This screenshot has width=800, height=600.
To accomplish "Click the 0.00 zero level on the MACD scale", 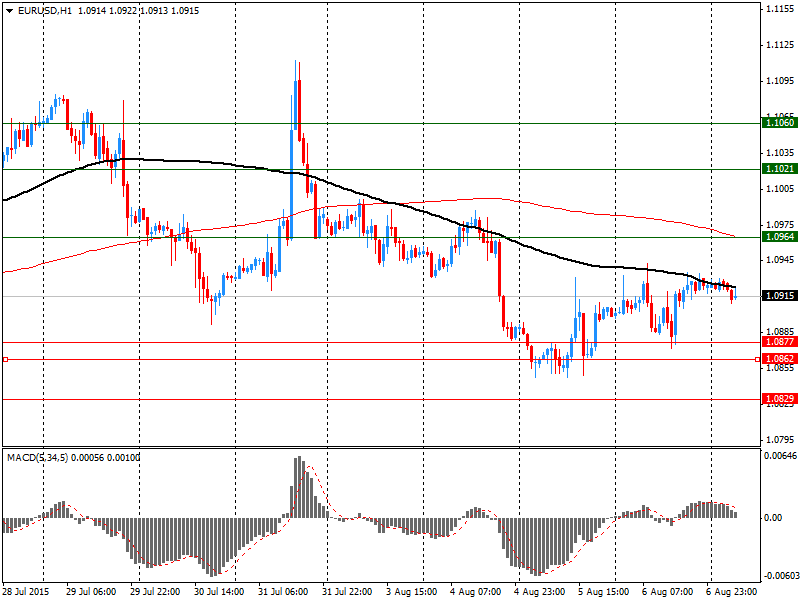I will click(x=773, y=518).
